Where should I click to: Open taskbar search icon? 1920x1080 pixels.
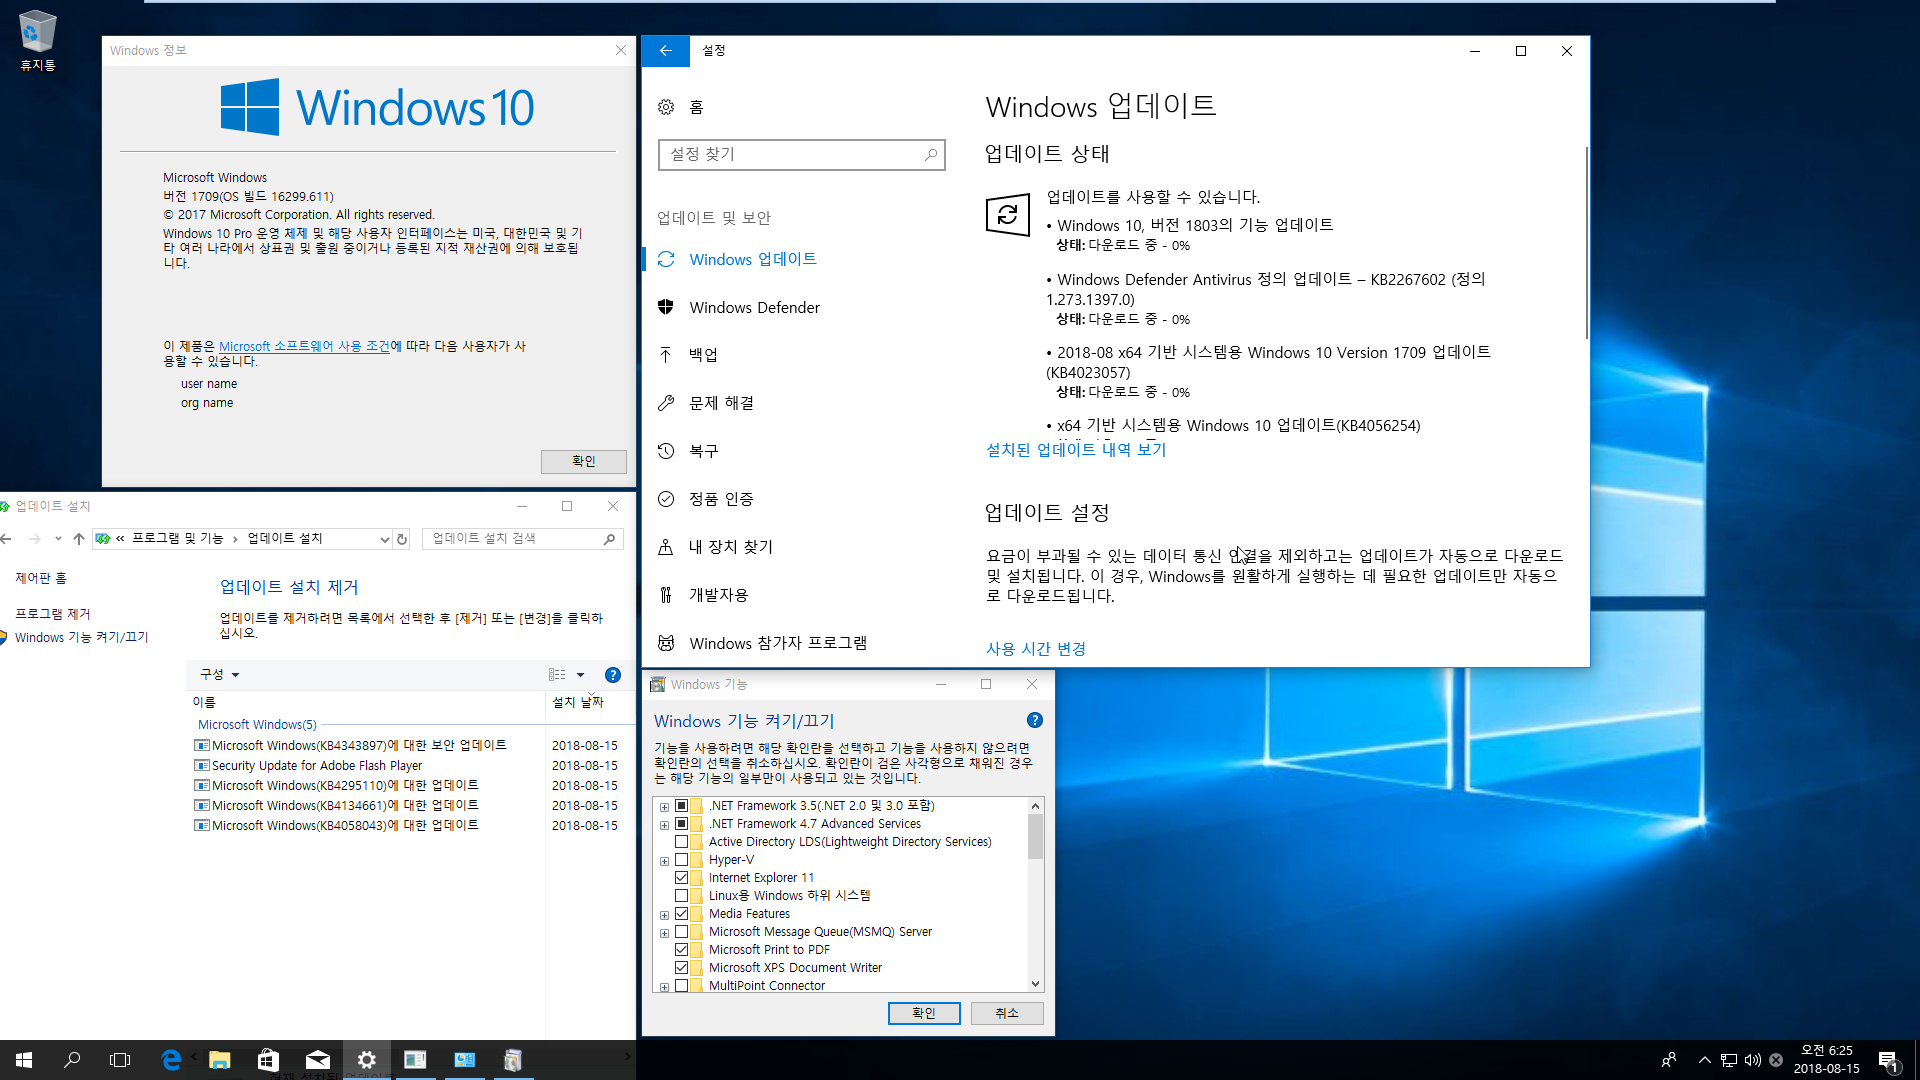pyautogui.click(x=72, y=1060)
